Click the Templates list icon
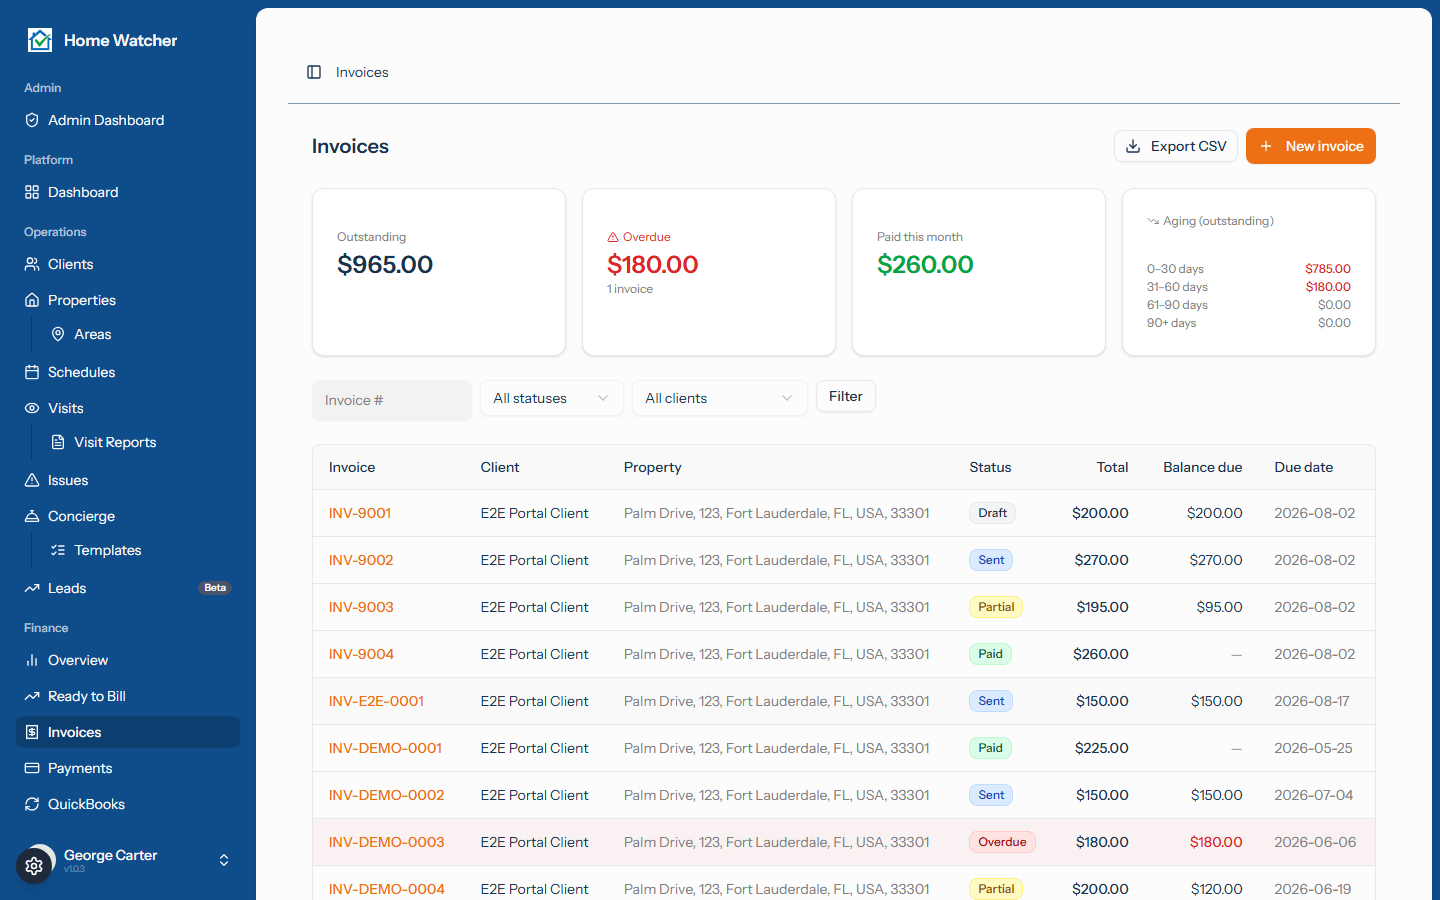The height and width of the screenshot is (900, 1440). [58, 550]
